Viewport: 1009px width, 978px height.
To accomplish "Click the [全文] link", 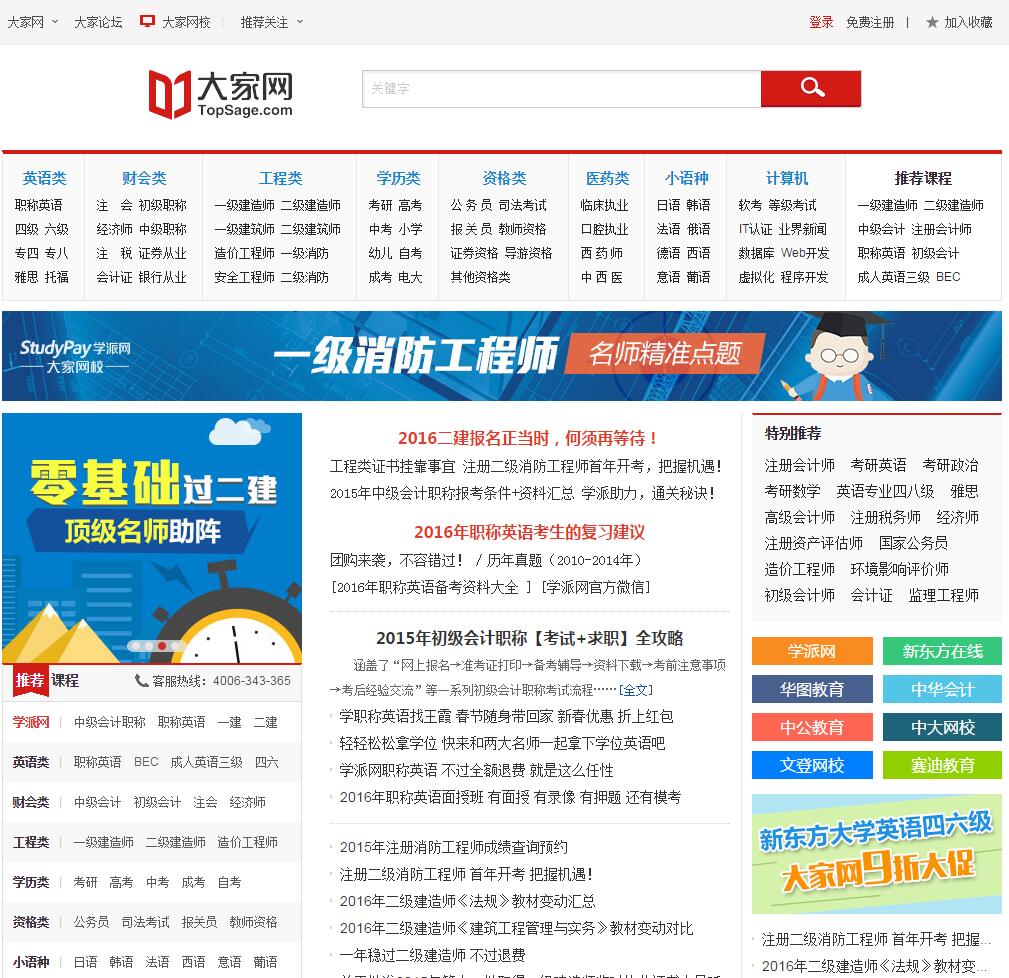I will coord(636,690).
